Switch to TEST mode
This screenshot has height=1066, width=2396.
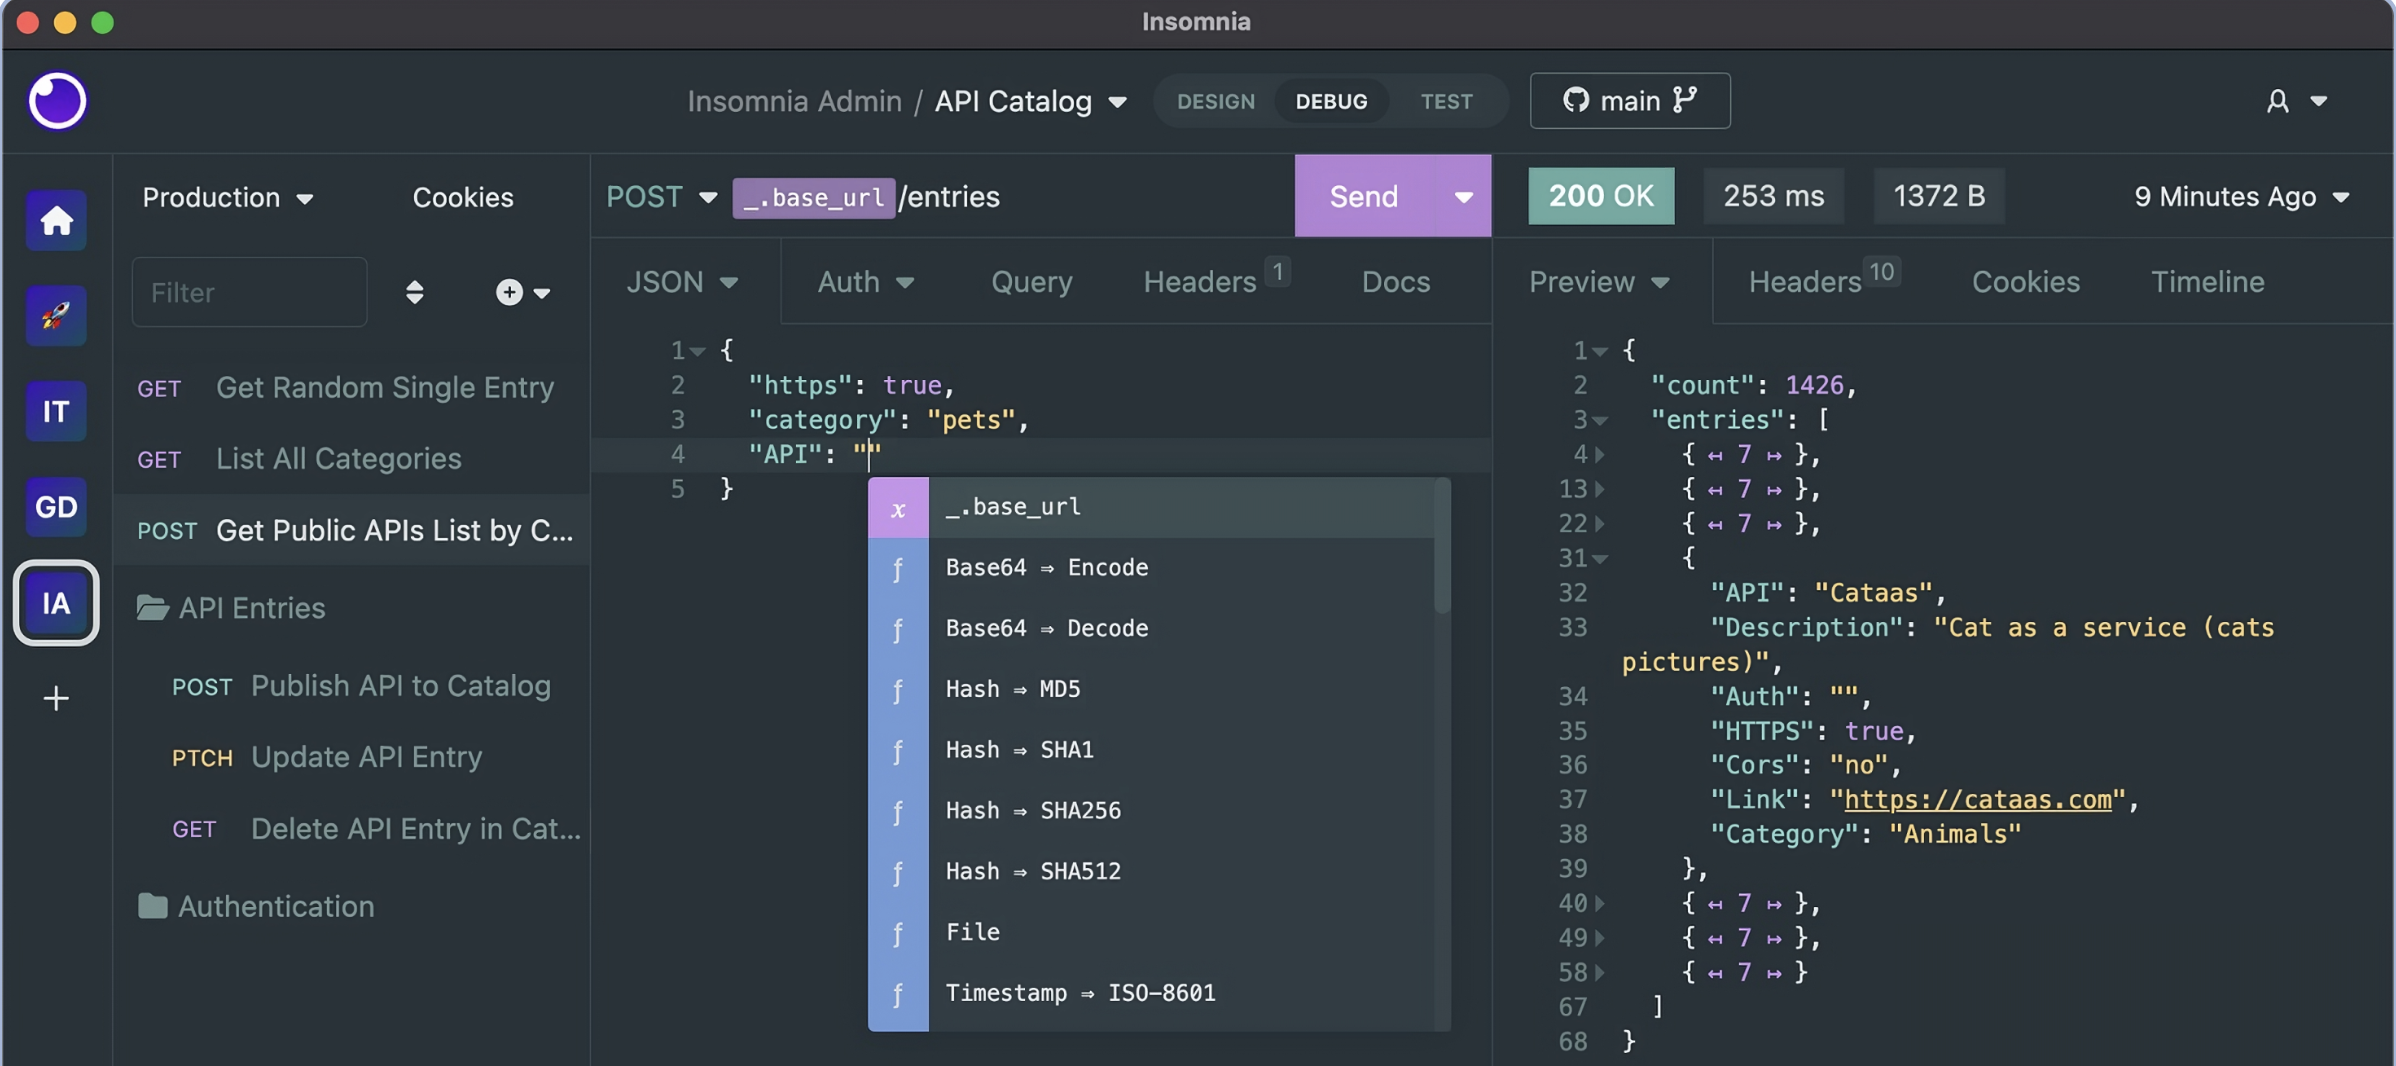click(x=1446, y=101)
